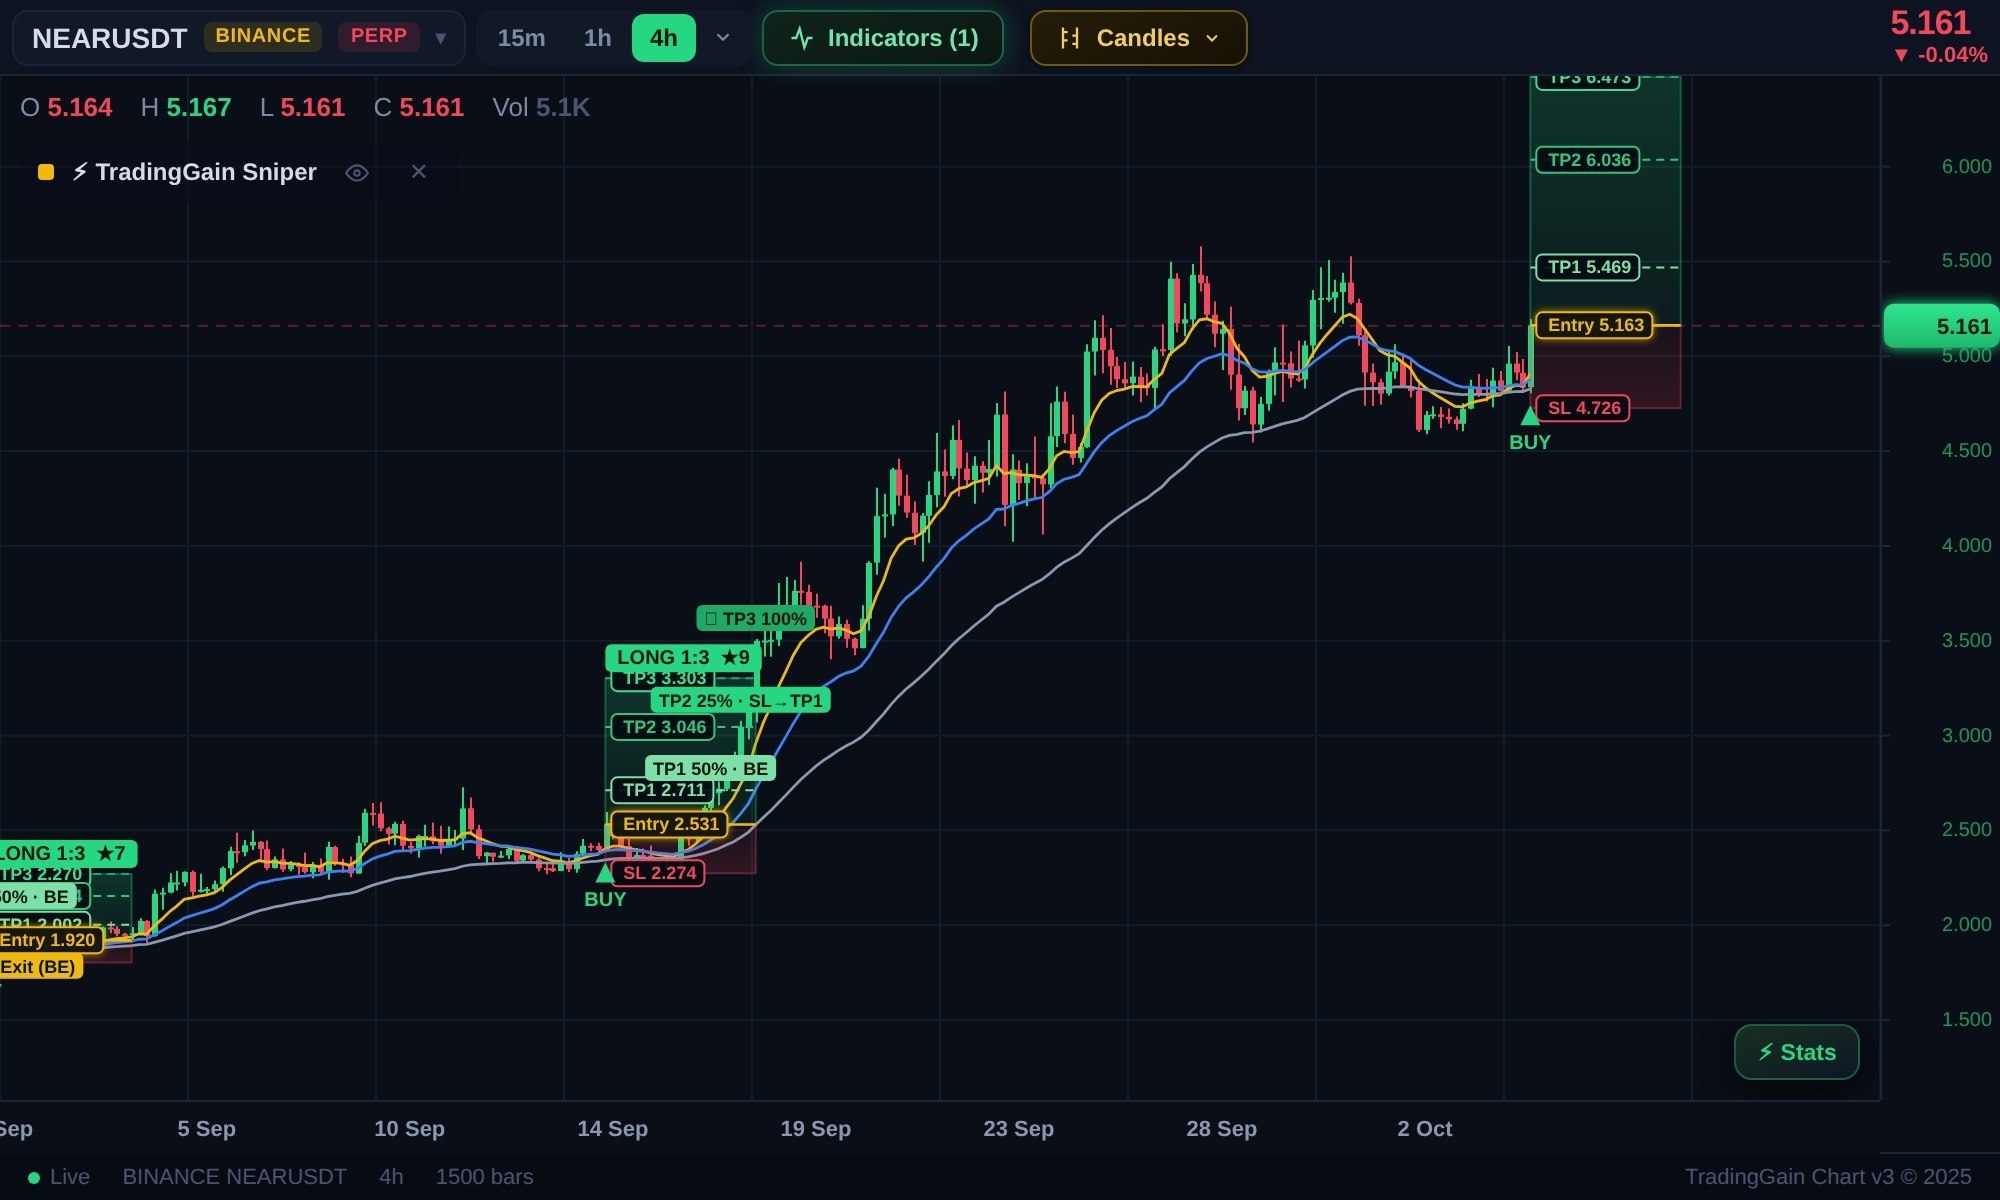2000x1200 pixels.
Task: Toggle TradingGain Sniper visibility eye icon
Action: click(x=357, y=173)
